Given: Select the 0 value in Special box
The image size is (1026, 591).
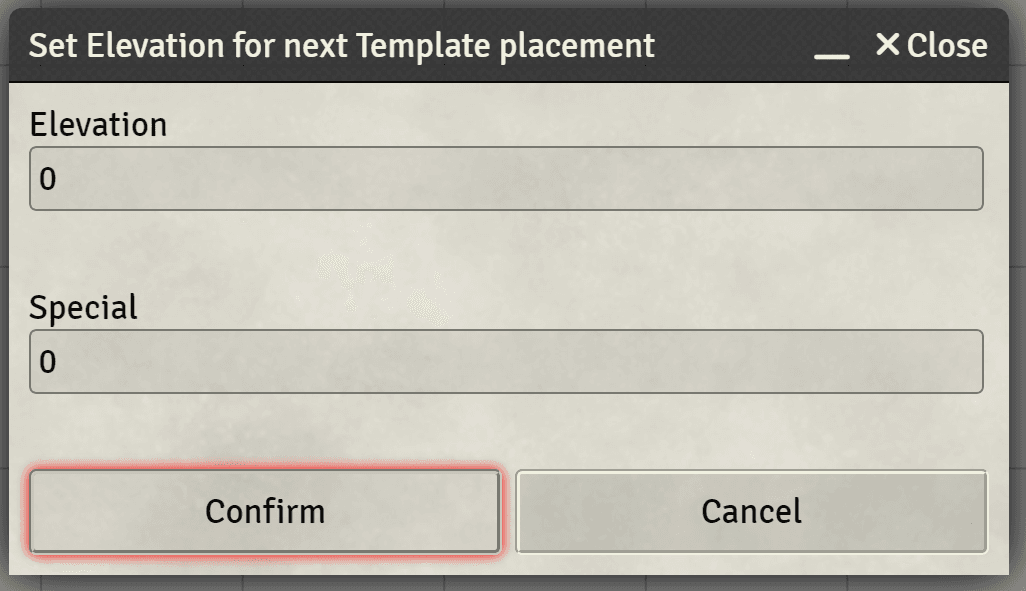Looking at the screenshot, I should coord(48,361).
